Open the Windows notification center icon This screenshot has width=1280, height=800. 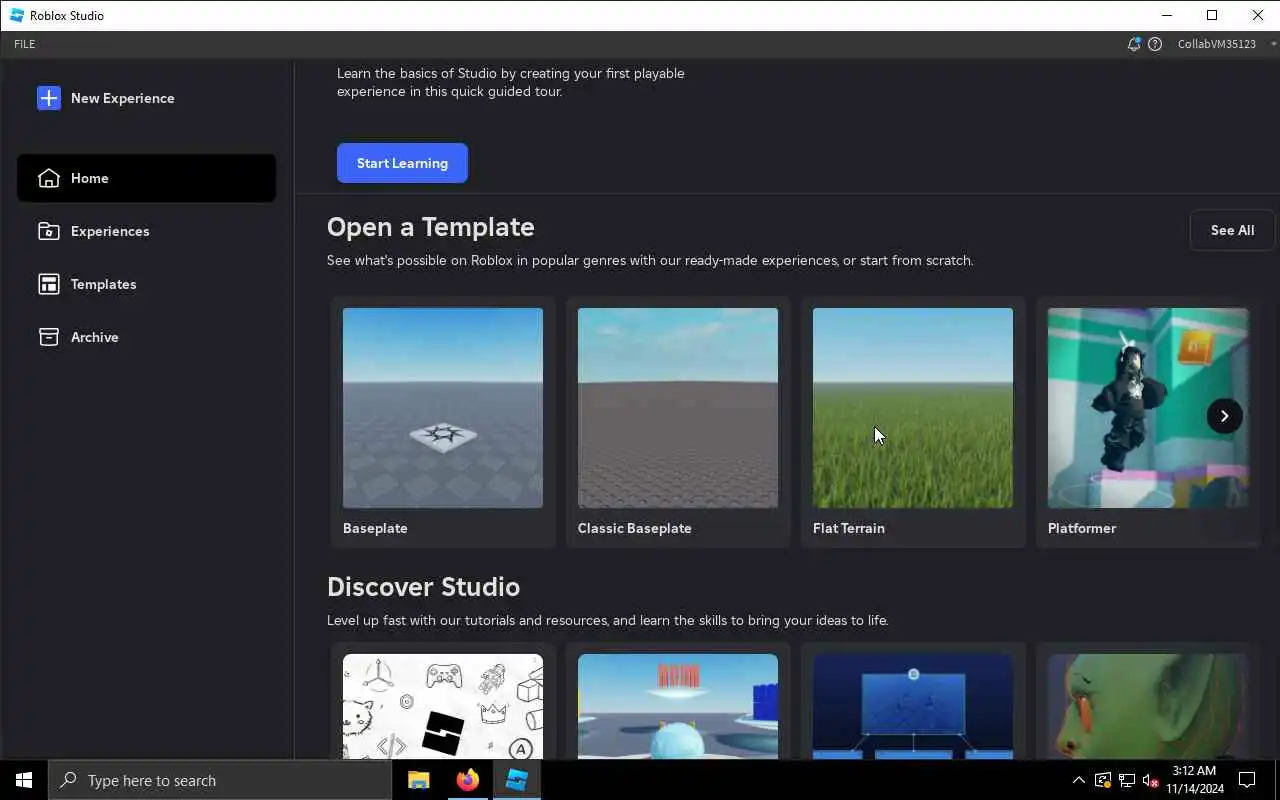pos(1247,780)
